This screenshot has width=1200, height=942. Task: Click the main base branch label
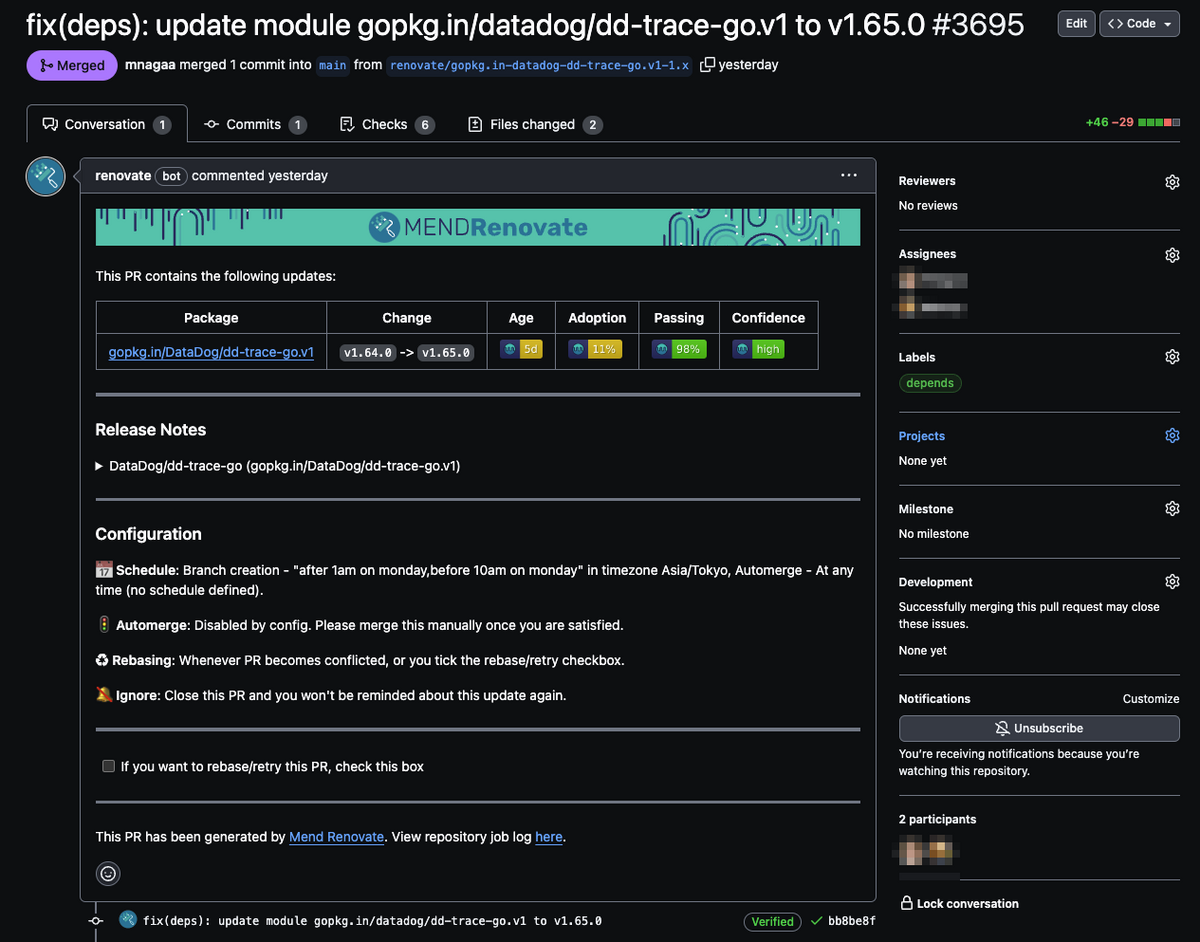click(x=332, y=65)
